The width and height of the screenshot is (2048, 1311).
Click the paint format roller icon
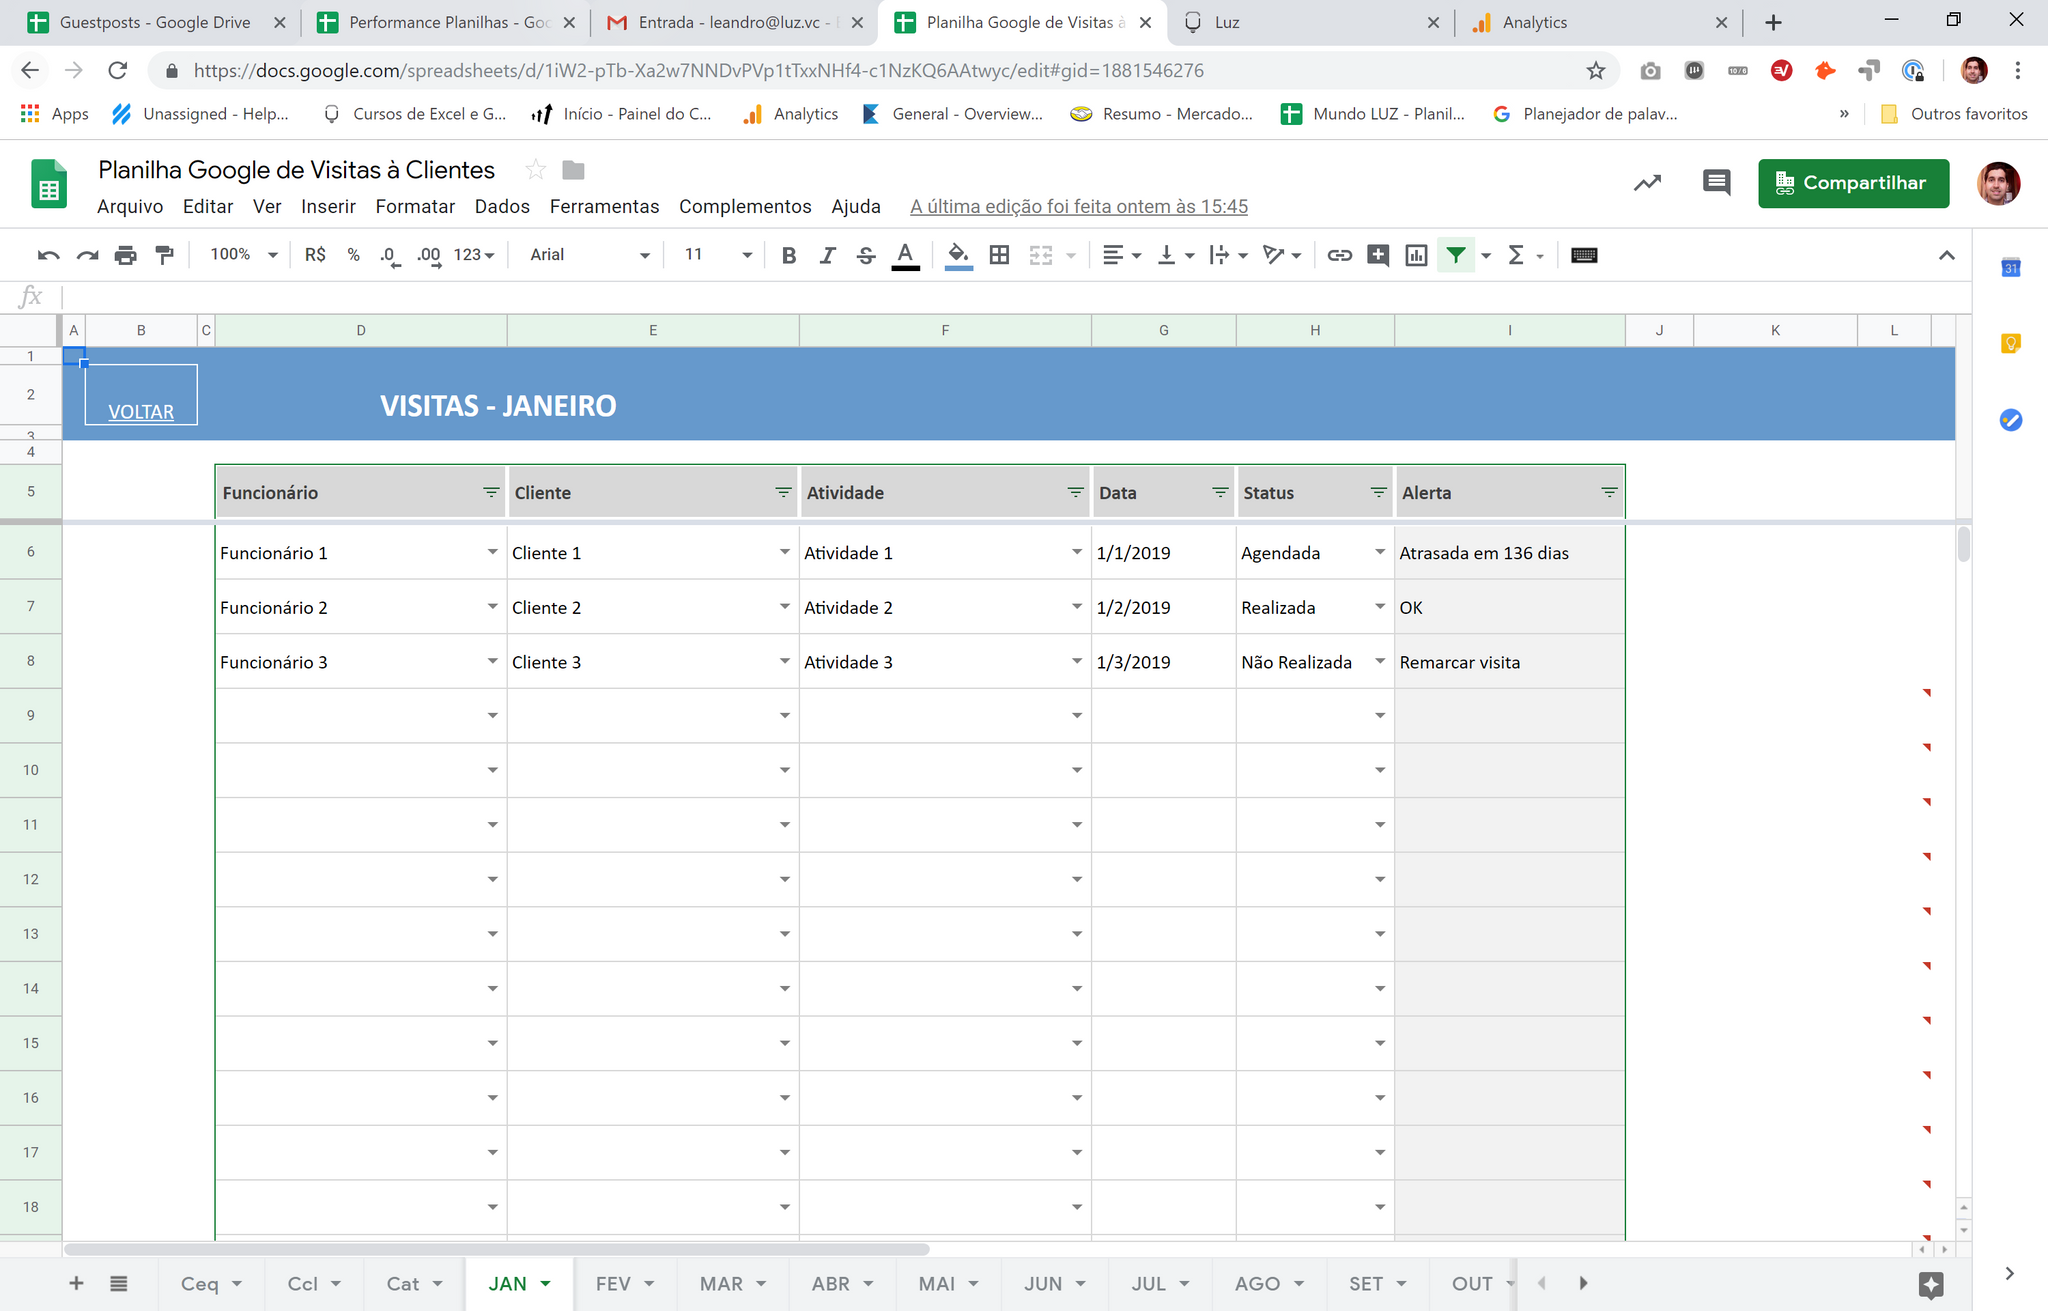(x=165, y=255)
